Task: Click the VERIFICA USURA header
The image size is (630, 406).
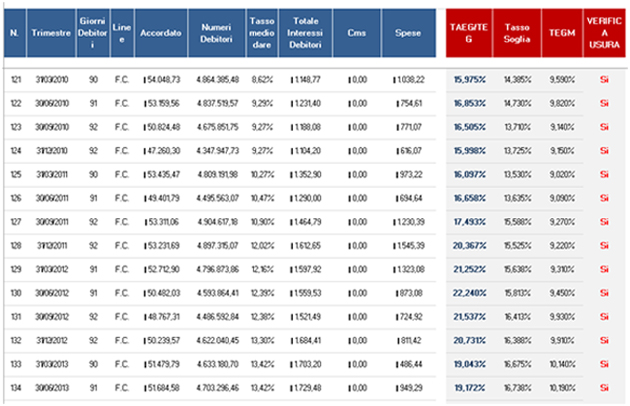Action: coord(604,33)
